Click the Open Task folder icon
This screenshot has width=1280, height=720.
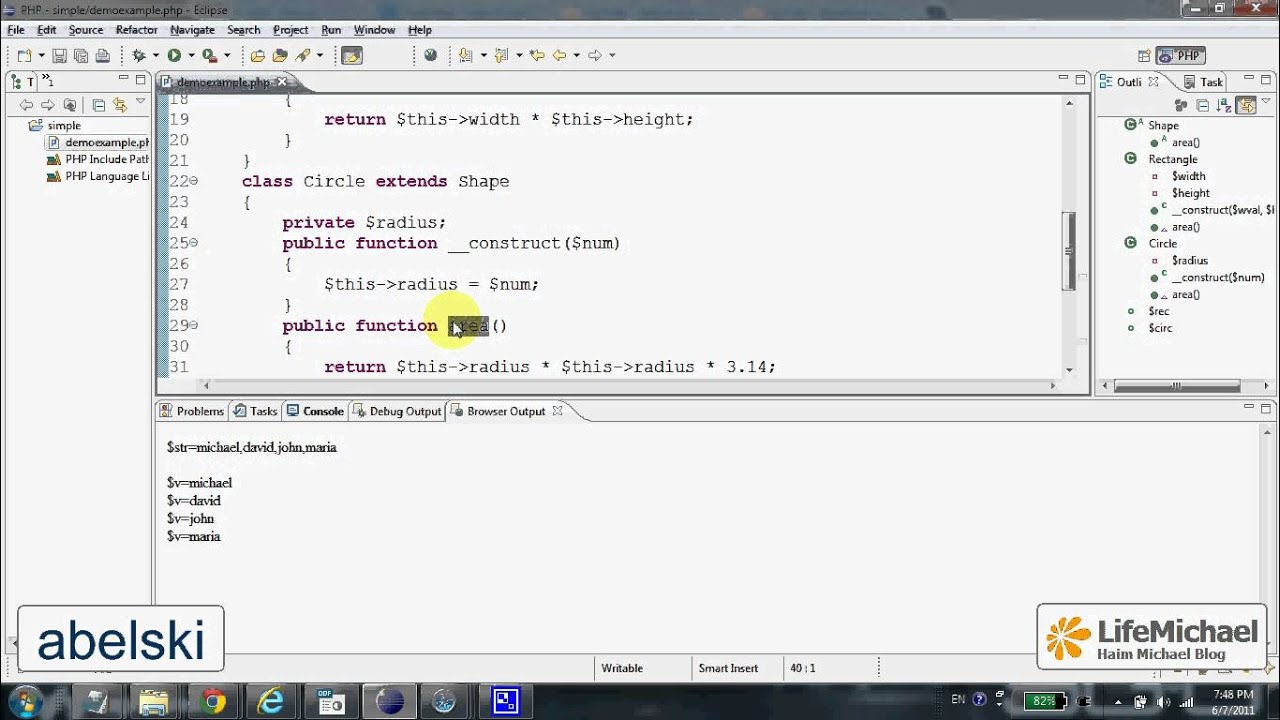click(x=280, y=56)
